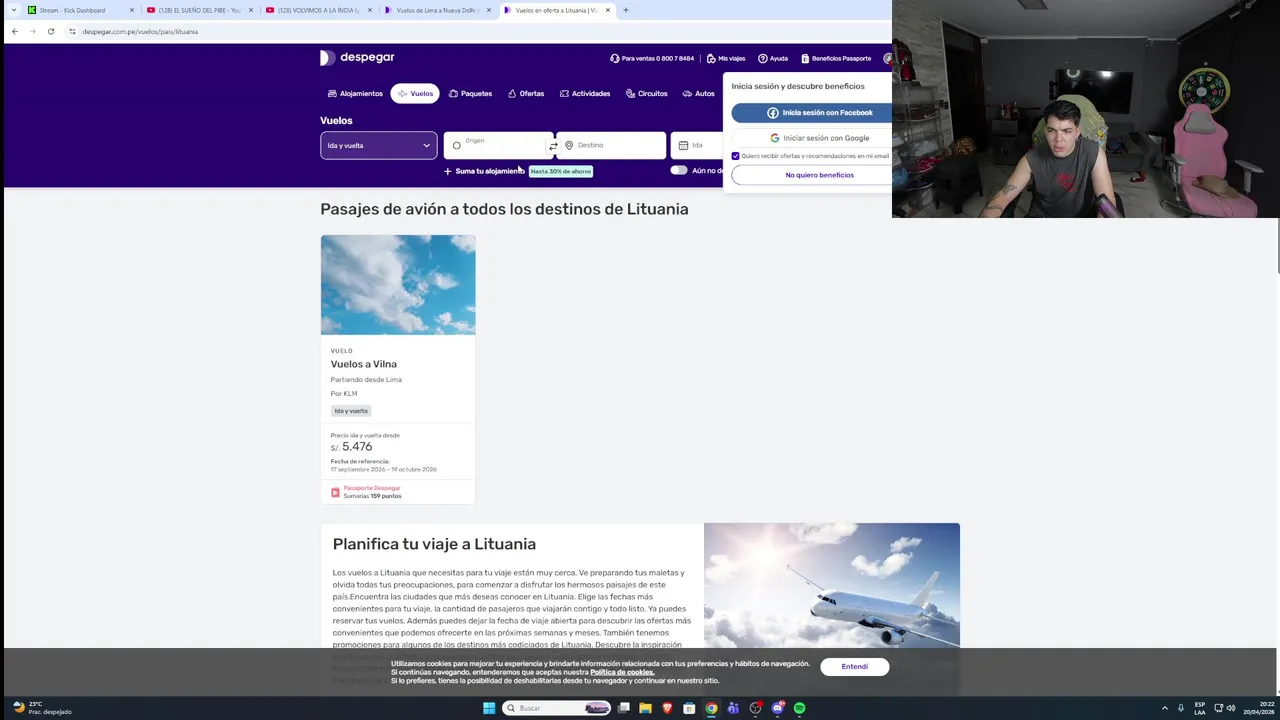Open the Circuitos category

(646, 93)
